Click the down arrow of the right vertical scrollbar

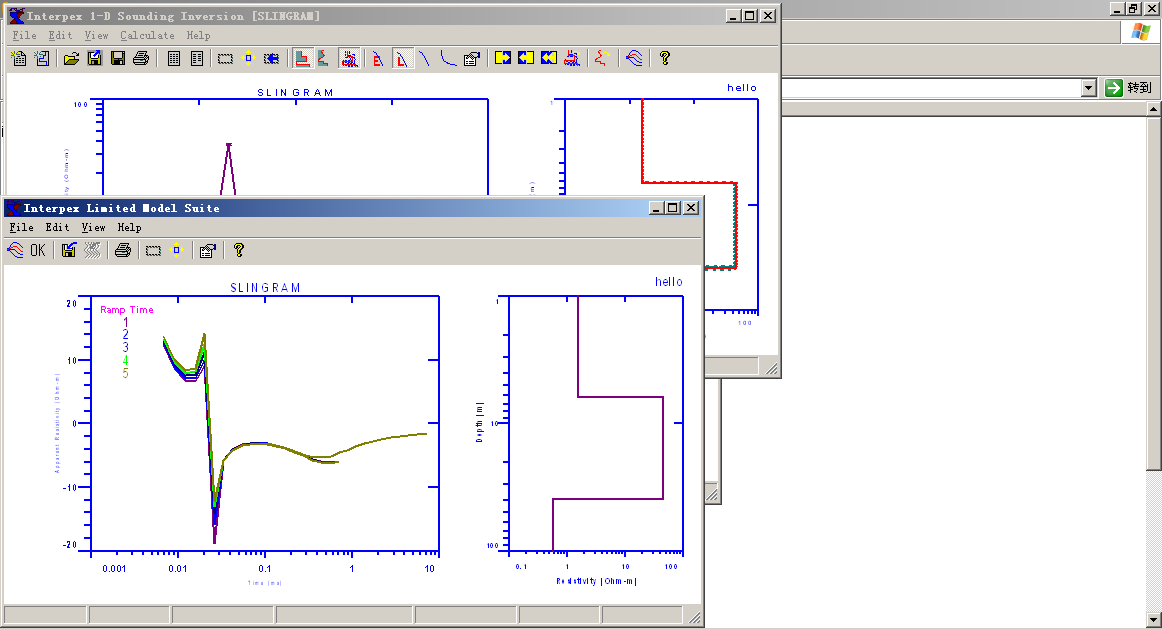click(1154, 619)
